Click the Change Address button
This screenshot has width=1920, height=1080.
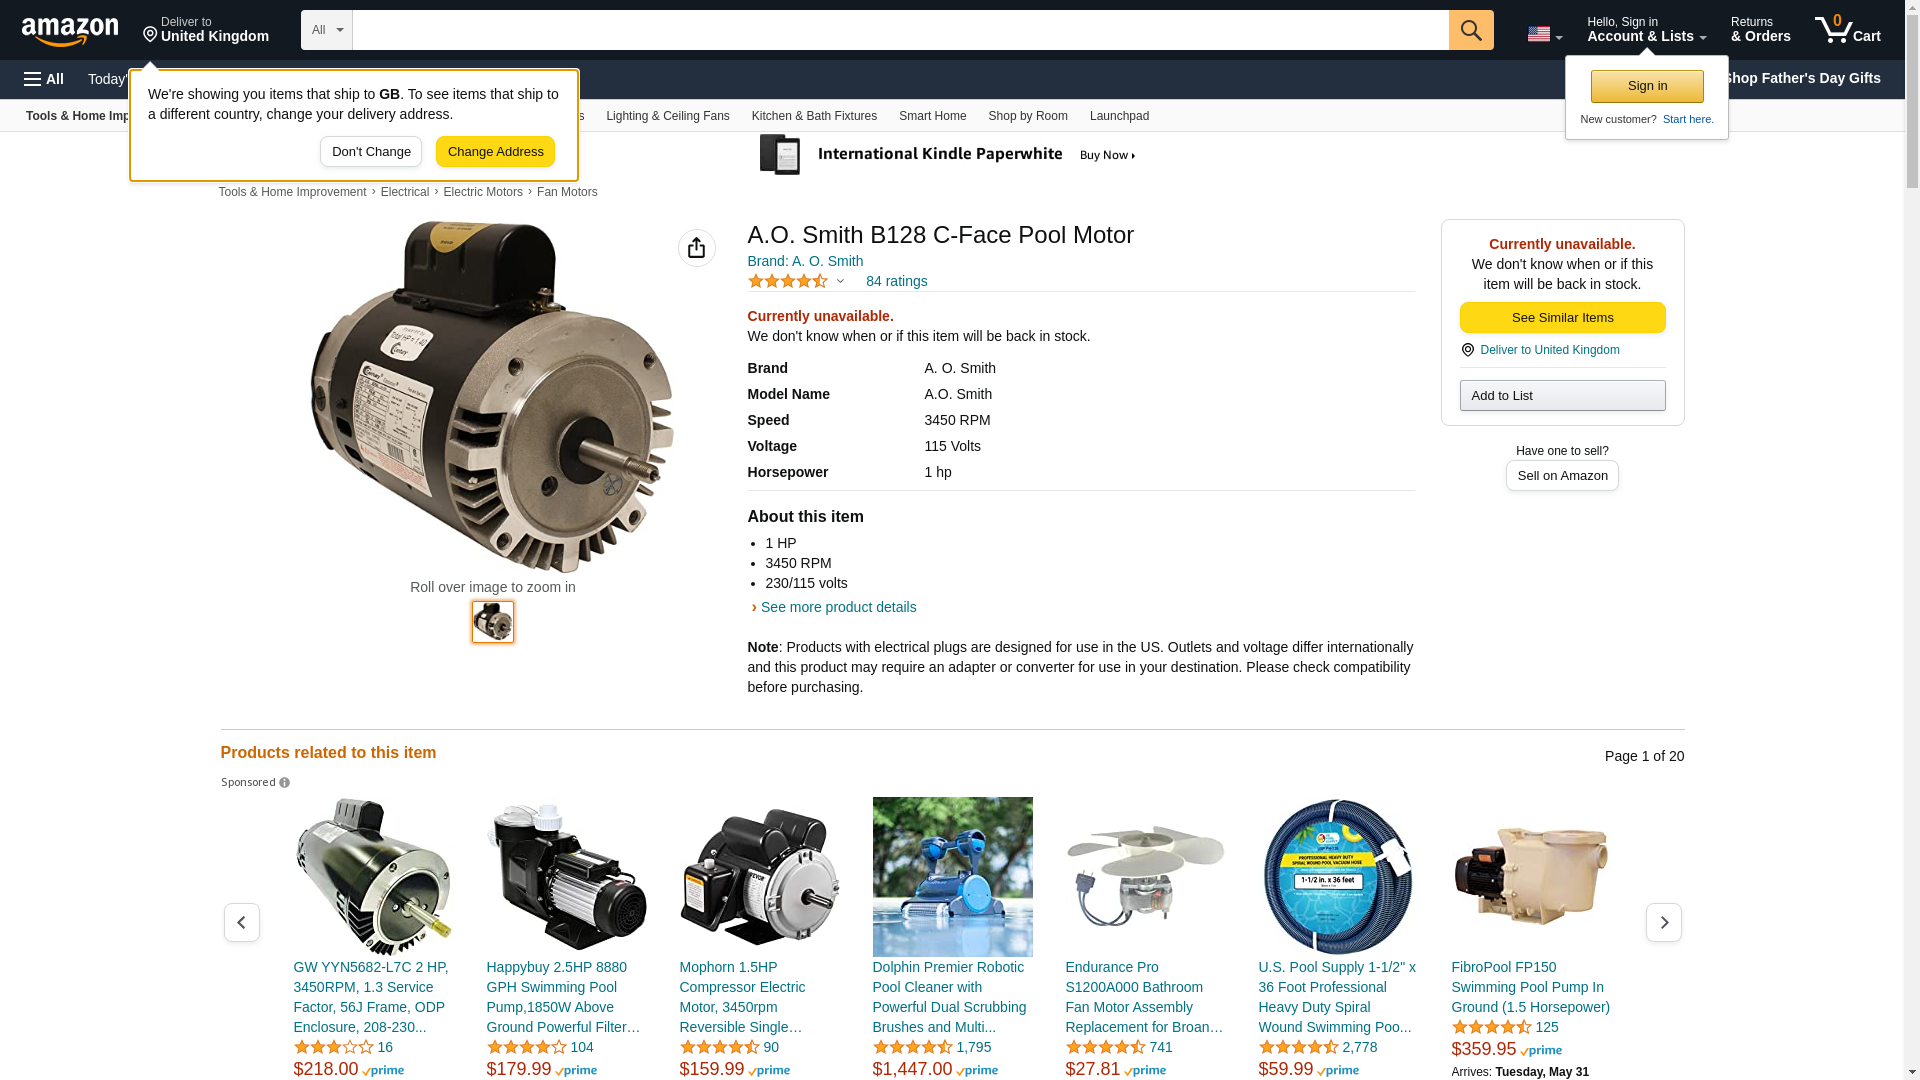point(495,152)
